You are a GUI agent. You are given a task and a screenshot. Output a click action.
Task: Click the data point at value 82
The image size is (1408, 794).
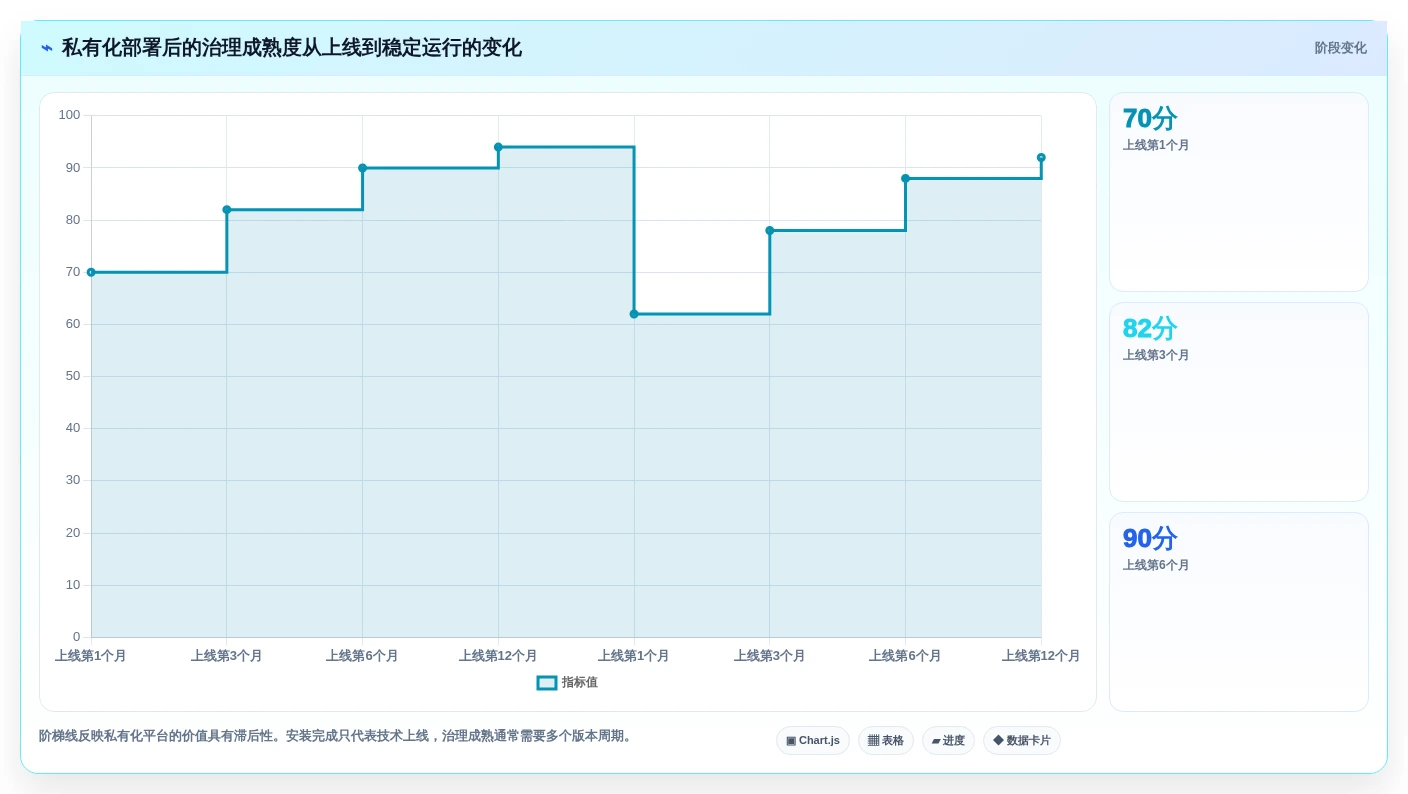(227, 210)
